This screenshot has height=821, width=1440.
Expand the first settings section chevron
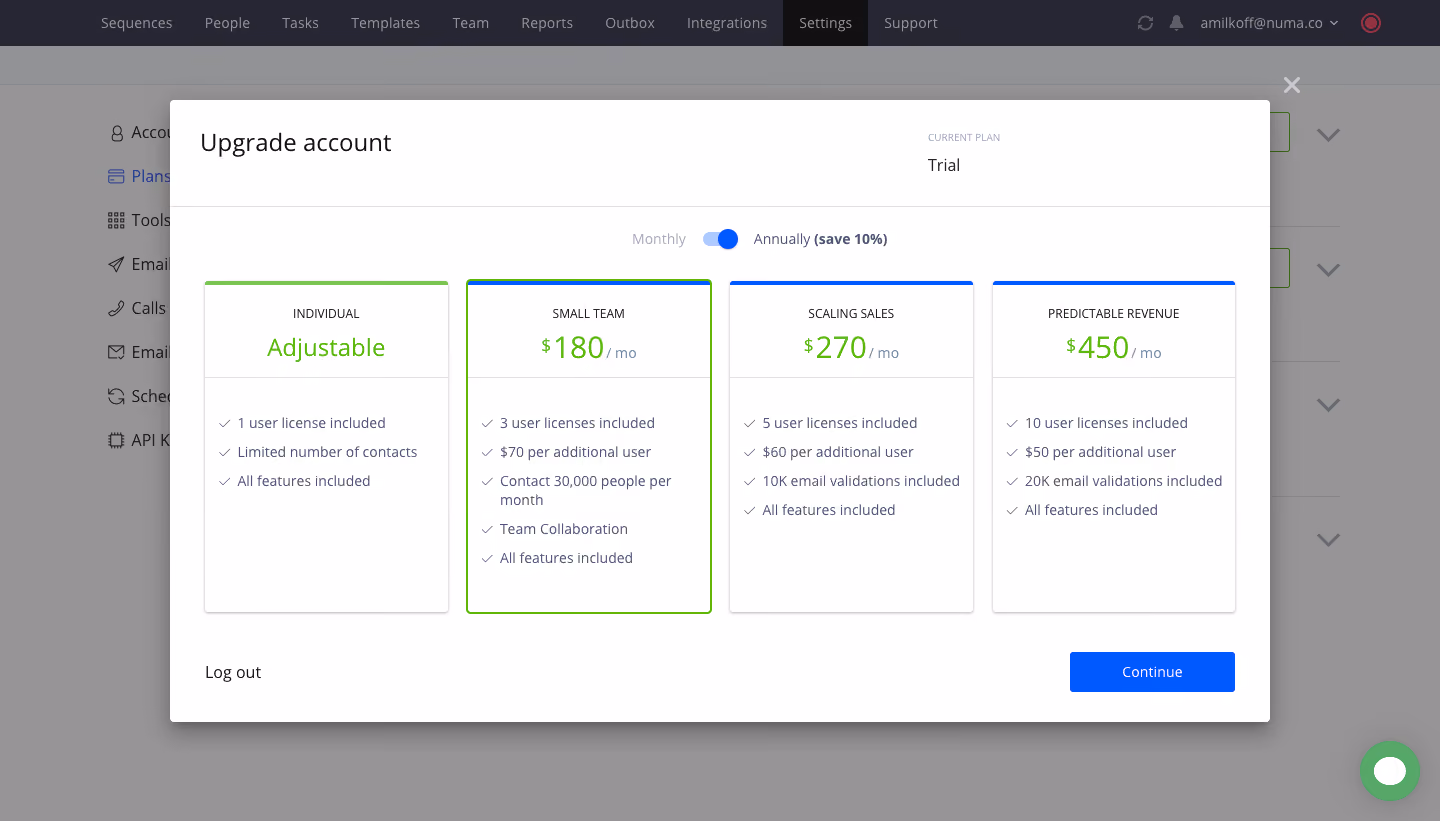tap(1328, 134)
